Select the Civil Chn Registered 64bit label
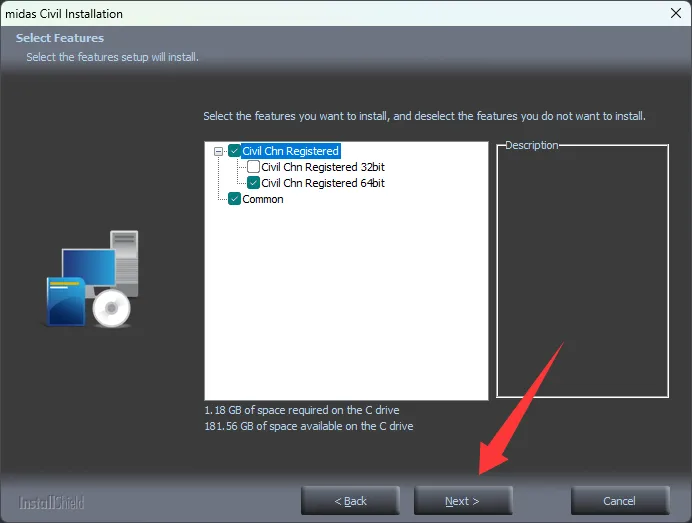This screenshot has width=692, height=523. 323,183
